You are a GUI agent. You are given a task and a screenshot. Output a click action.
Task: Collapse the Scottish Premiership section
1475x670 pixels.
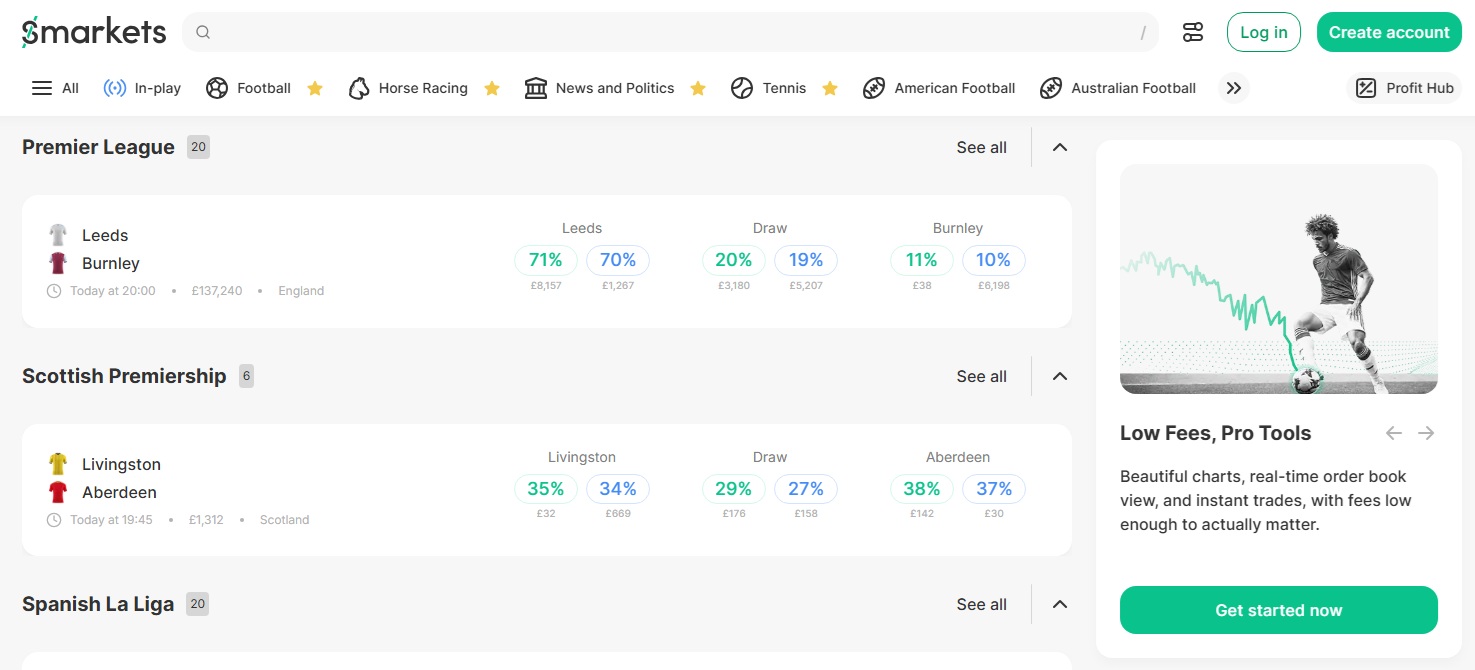pyautogui.click(x=1060, y=376)
